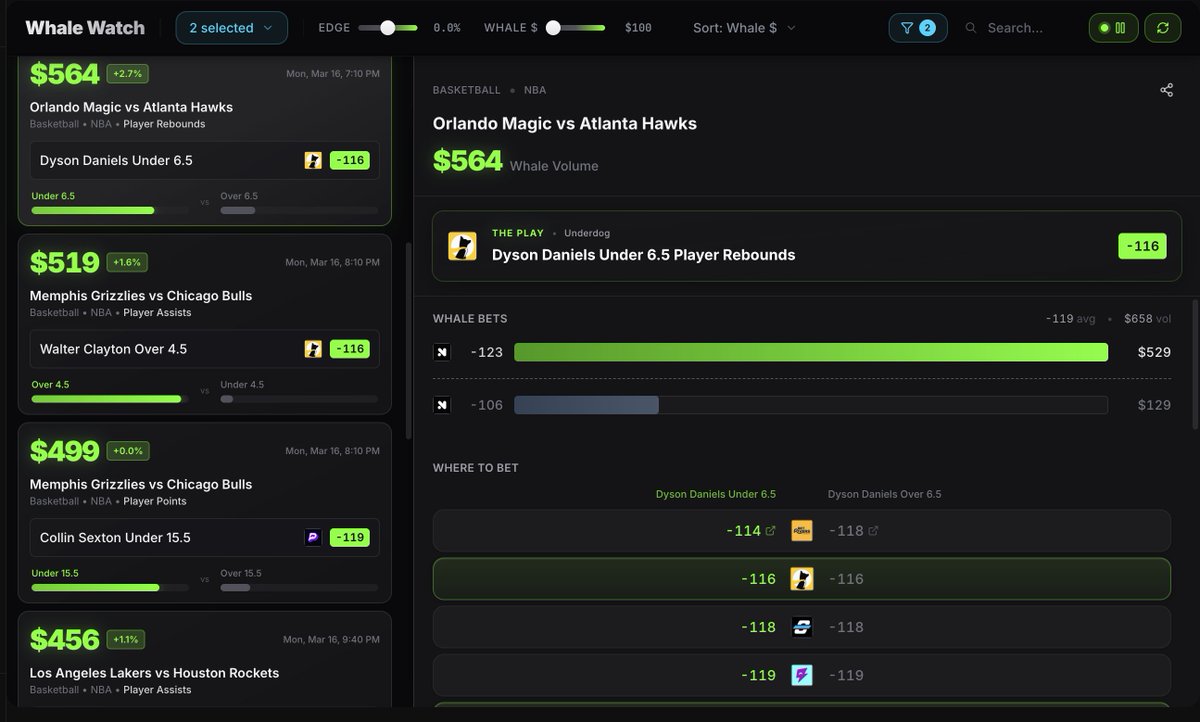
Task: Click the Dyson Daniels Over 6.5 column header
Action: 885,494
